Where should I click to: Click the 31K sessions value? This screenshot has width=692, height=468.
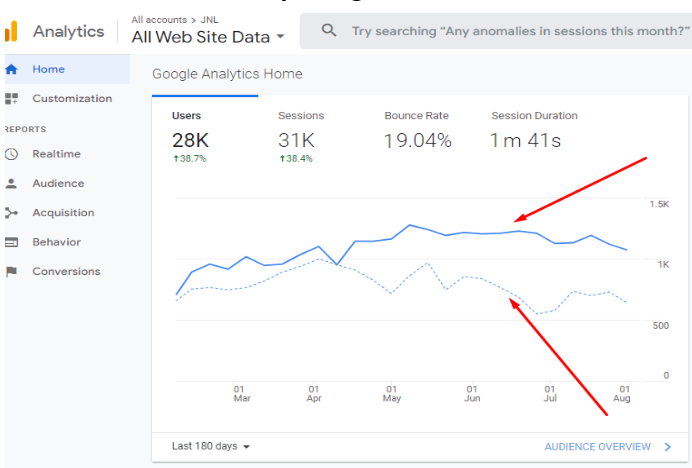point(296,140)
